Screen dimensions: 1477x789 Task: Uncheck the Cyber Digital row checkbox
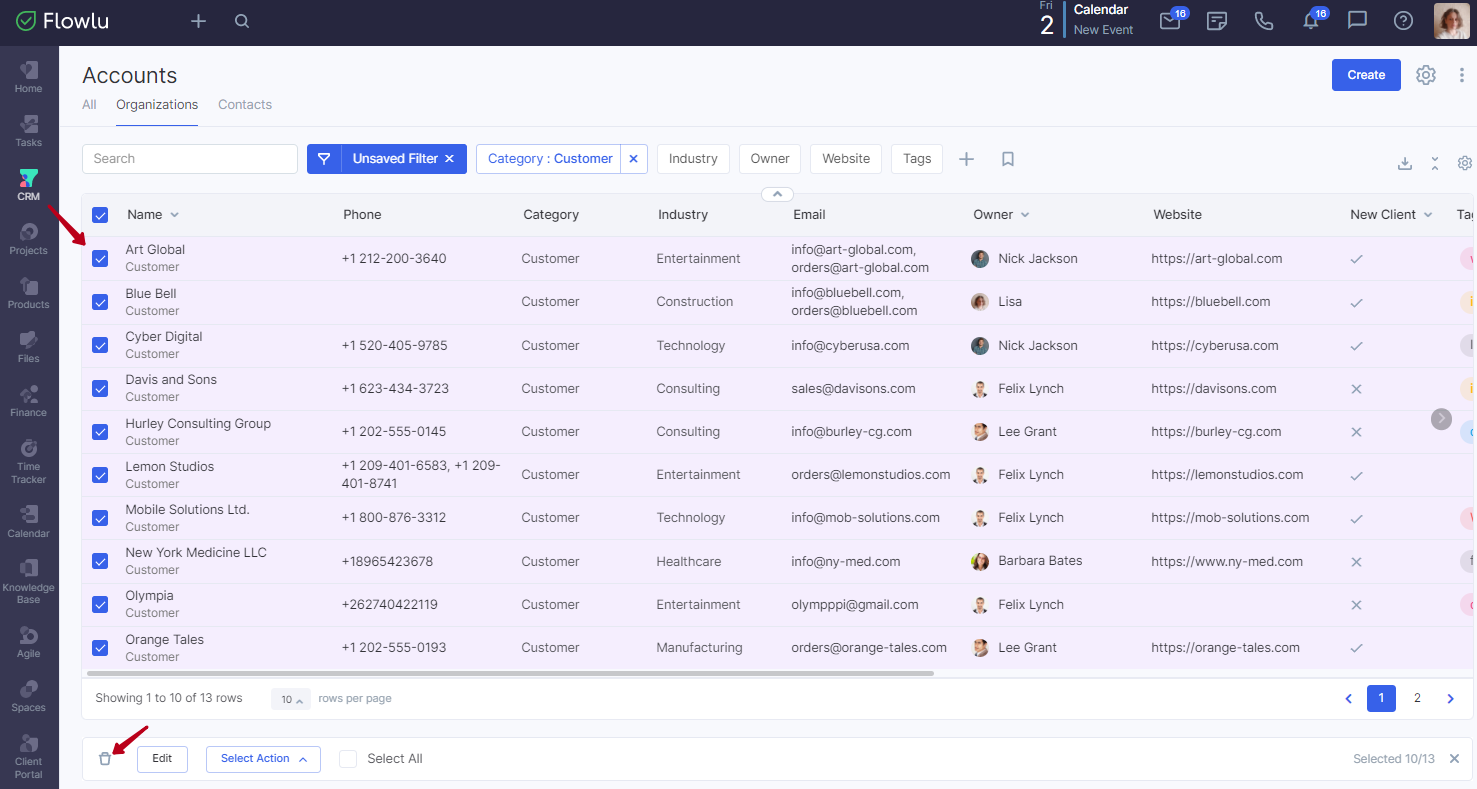pyautogui.click(x=100, y=345)
